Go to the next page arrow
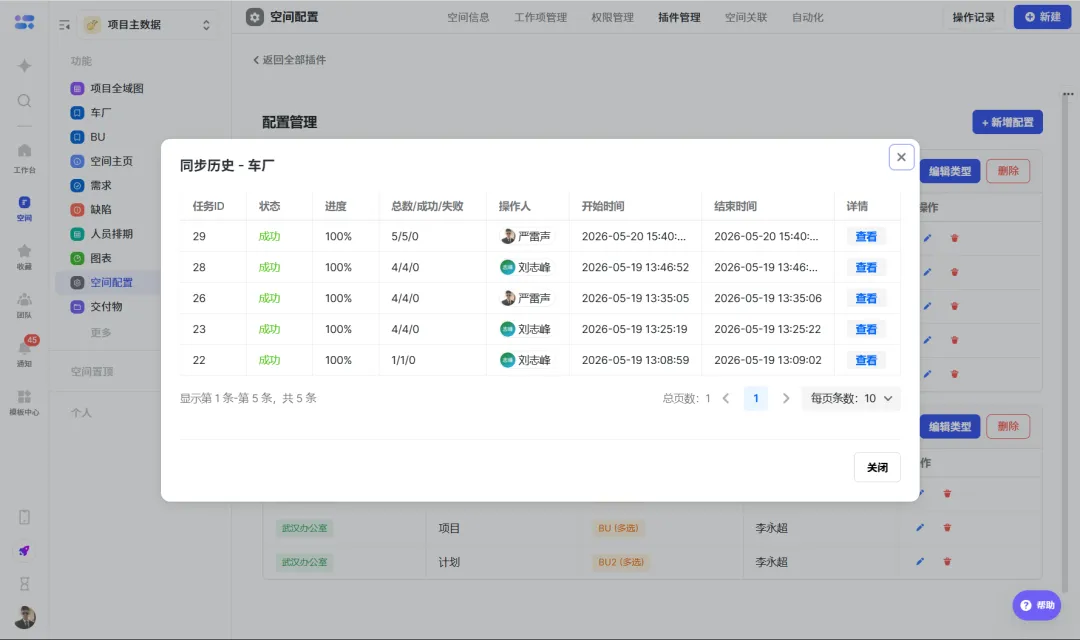The image size is (1080, 640). click(786, 398)
